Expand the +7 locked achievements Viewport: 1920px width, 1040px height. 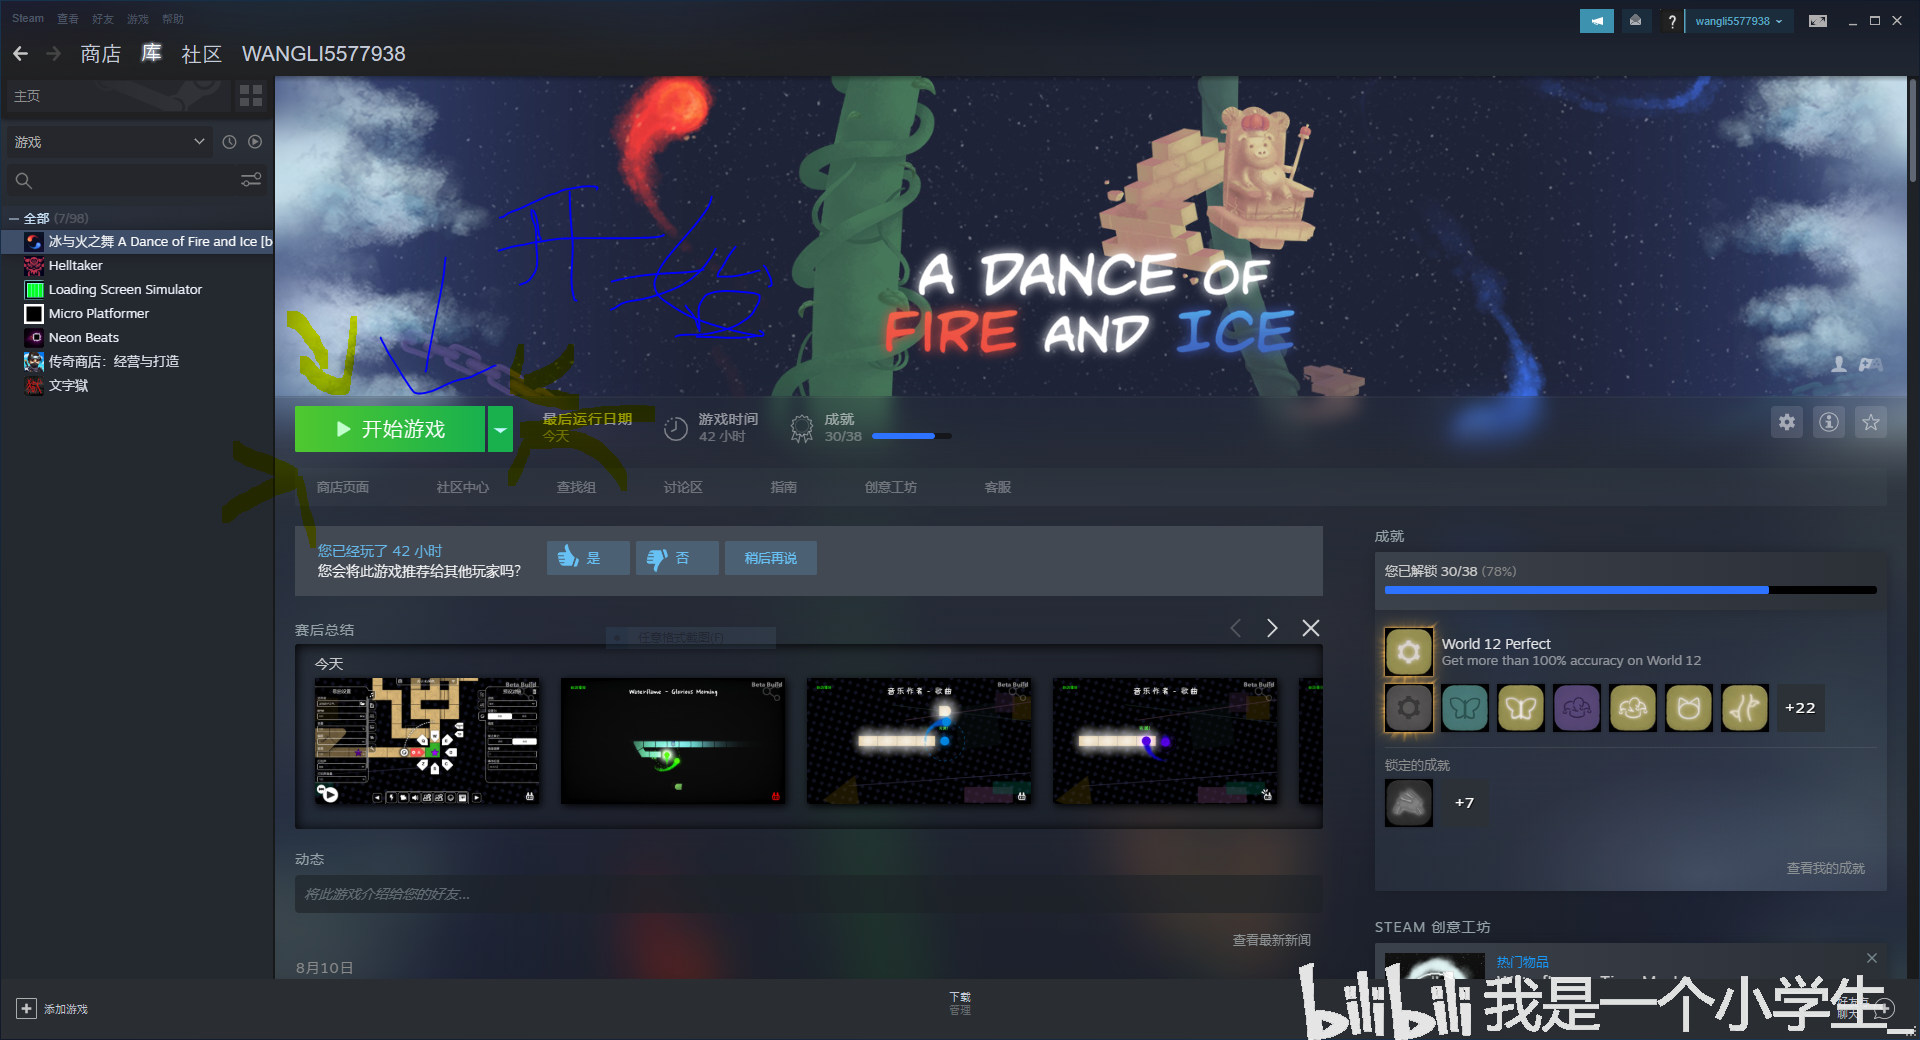tap(1464, 802)
